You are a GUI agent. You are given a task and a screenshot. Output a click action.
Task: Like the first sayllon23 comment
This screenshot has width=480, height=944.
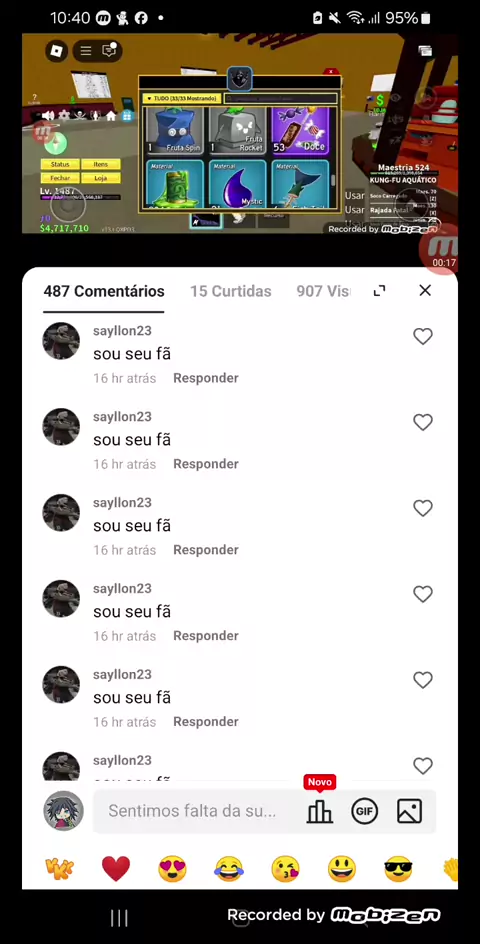423,337
